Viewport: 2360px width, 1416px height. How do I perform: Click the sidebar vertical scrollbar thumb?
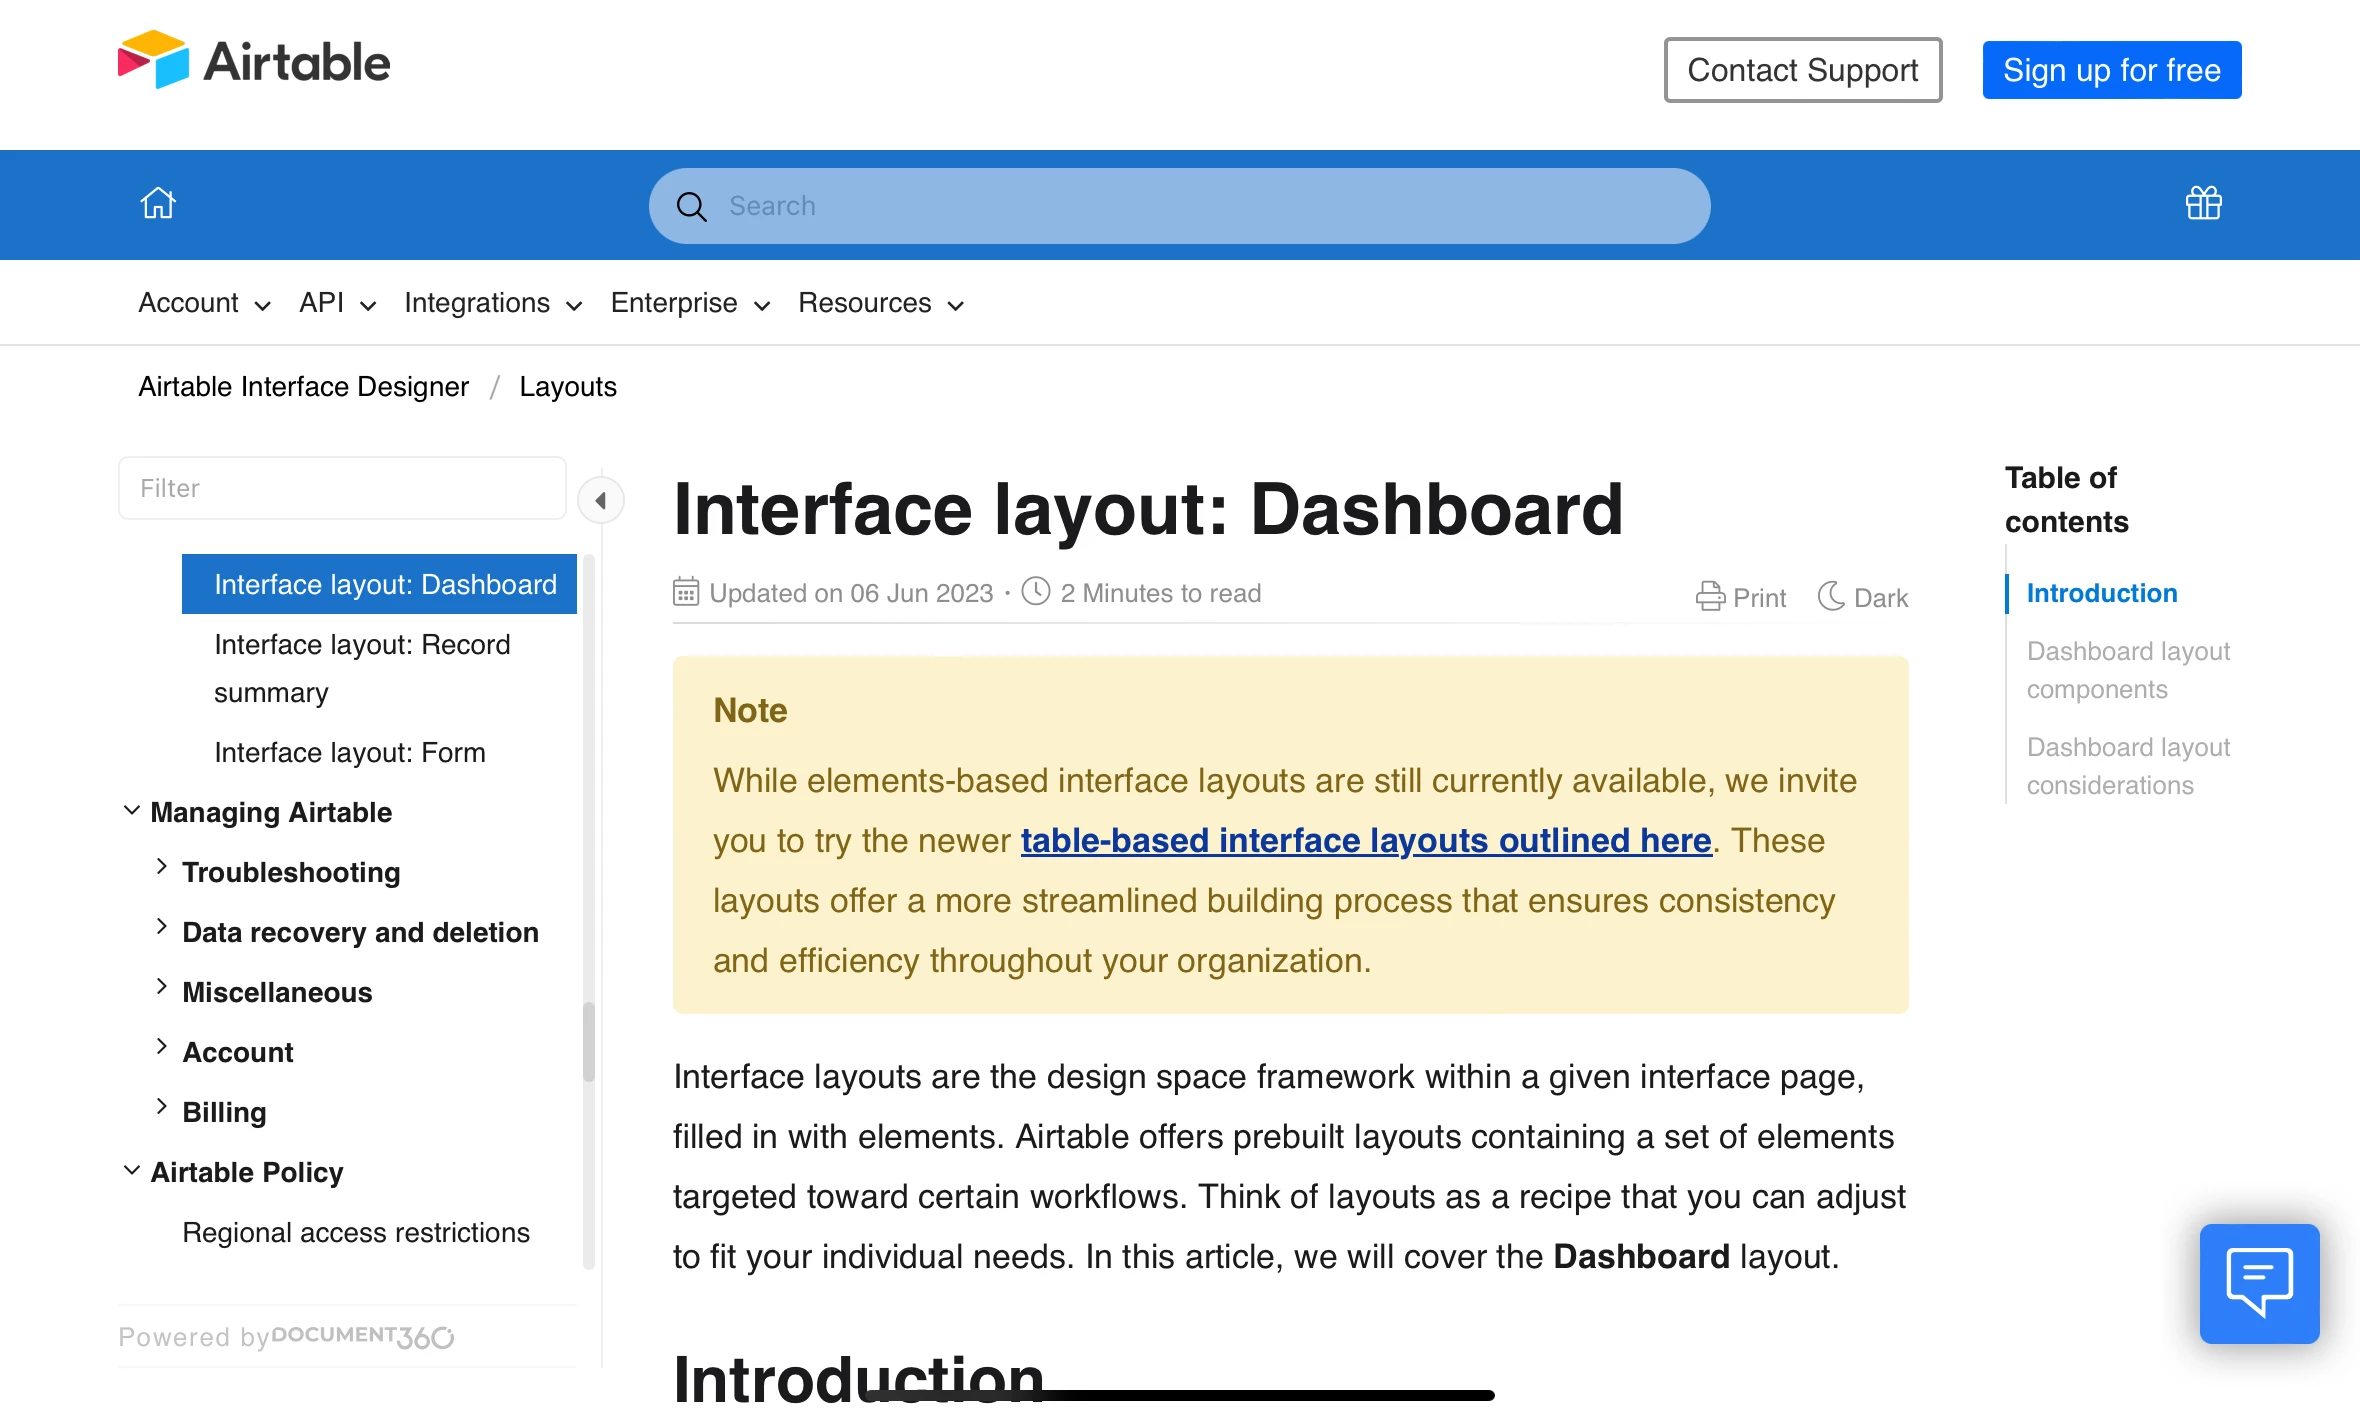point(589,1041)
